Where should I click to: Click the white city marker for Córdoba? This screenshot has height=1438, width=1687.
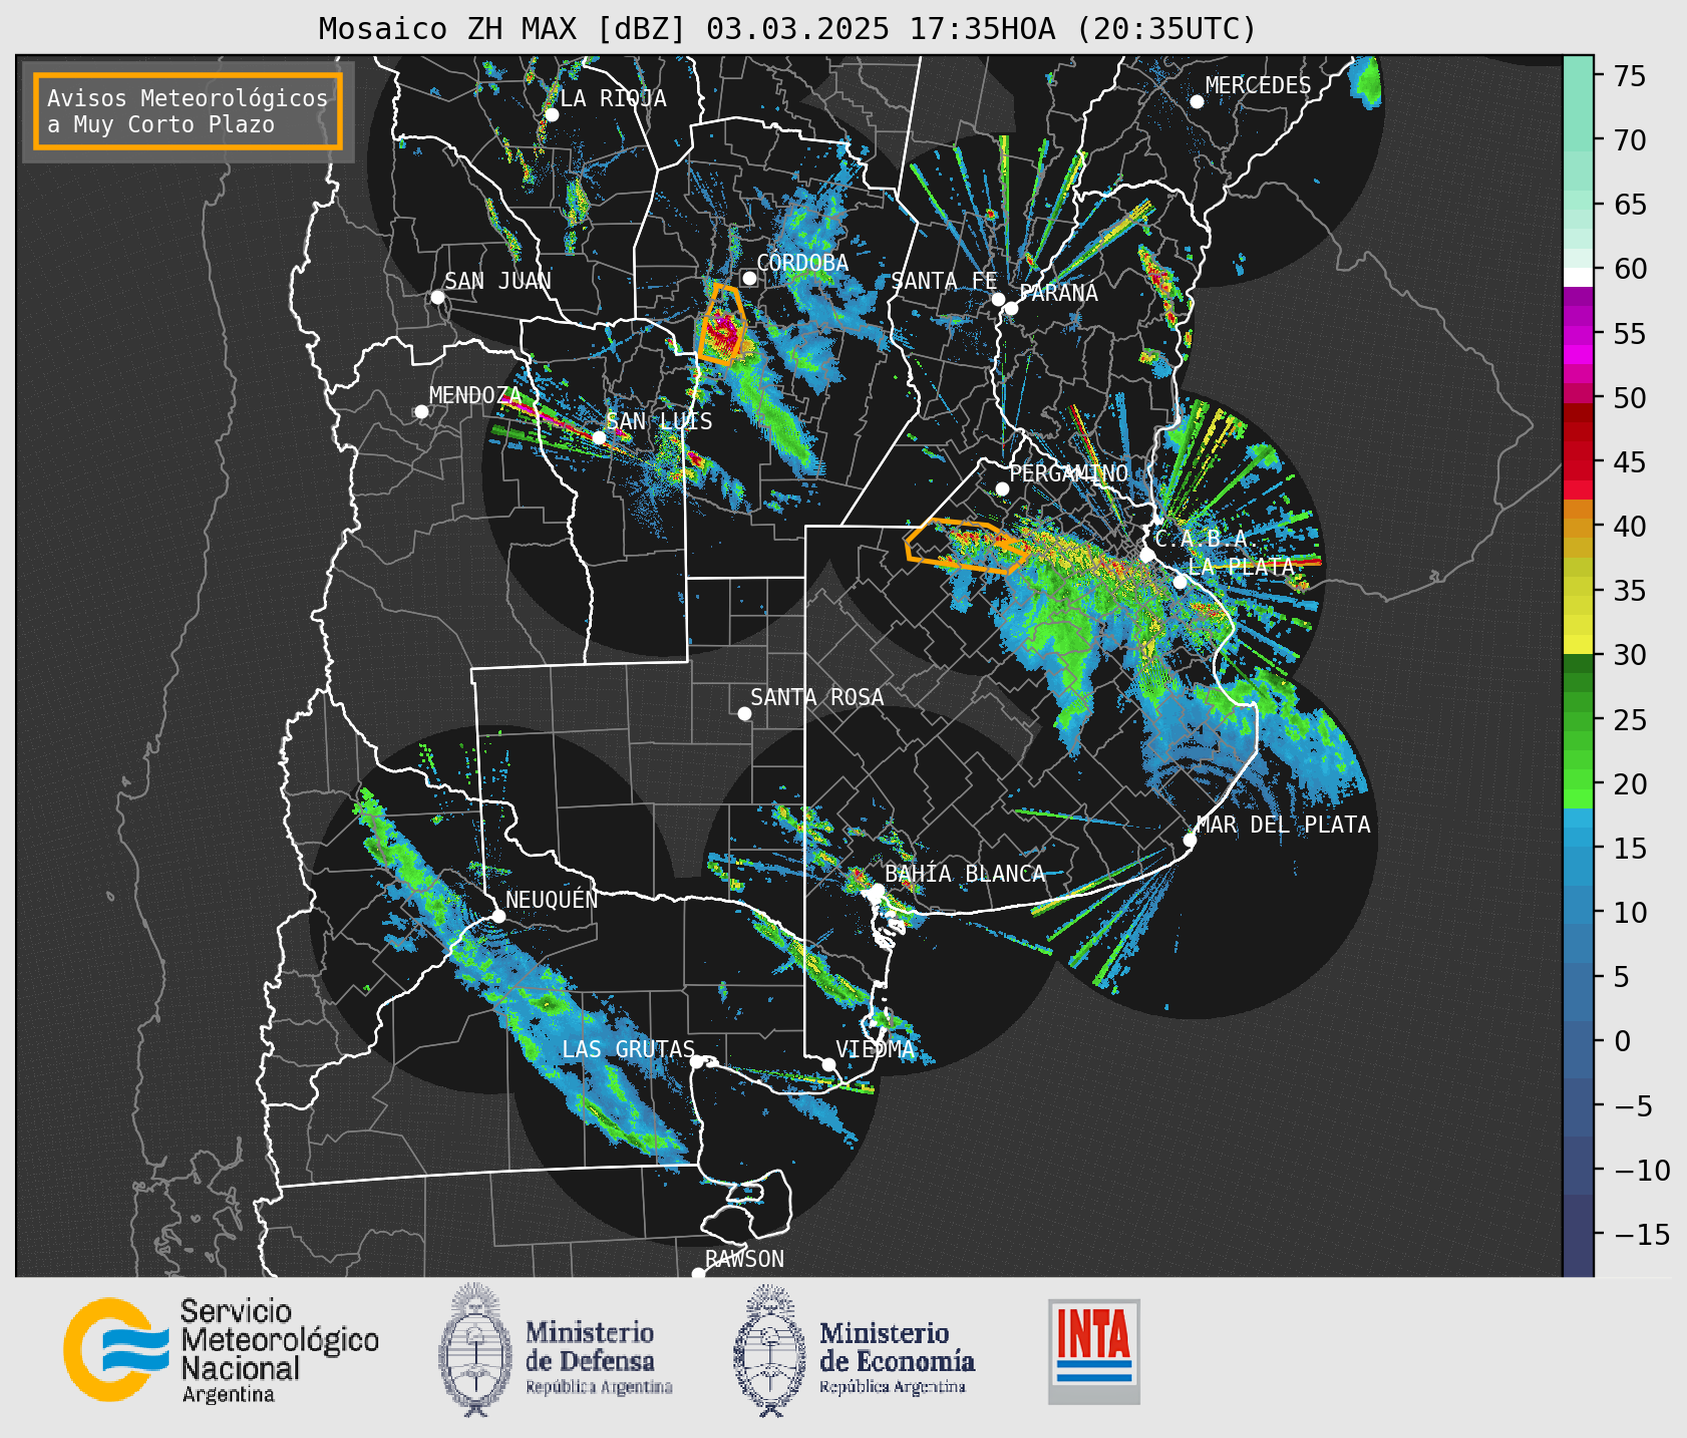pyautogui.click(x=749, y=278)
